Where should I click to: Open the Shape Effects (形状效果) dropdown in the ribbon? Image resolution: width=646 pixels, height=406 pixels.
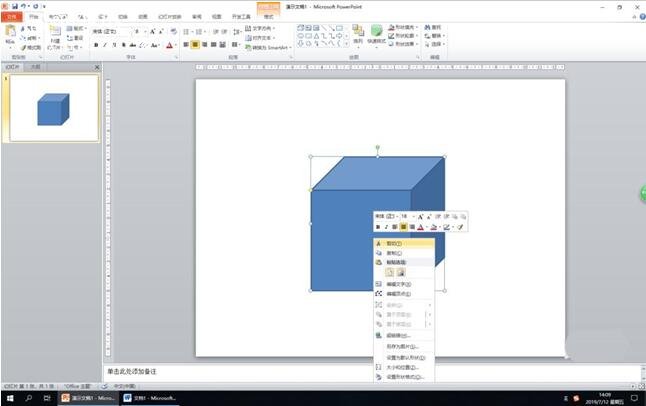pyautogui.click(x=403, y=44)
